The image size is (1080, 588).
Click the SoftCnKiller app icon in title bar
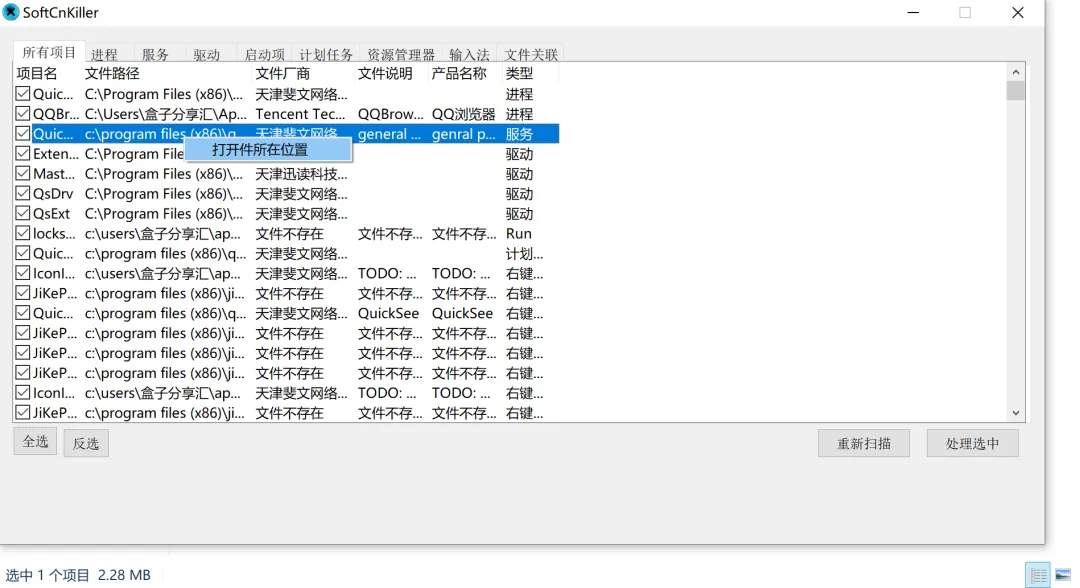(10, 12)
